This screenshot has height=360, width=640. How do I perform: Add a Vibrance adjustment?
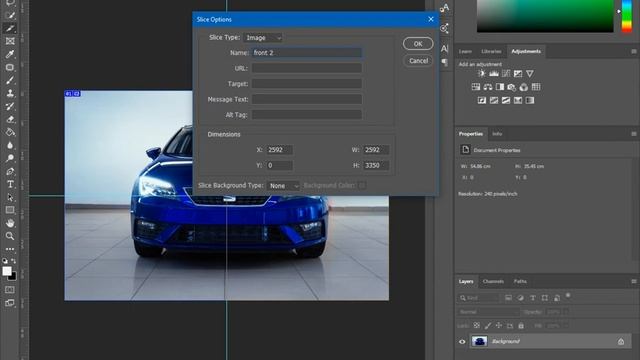click(x=529, y=73)
